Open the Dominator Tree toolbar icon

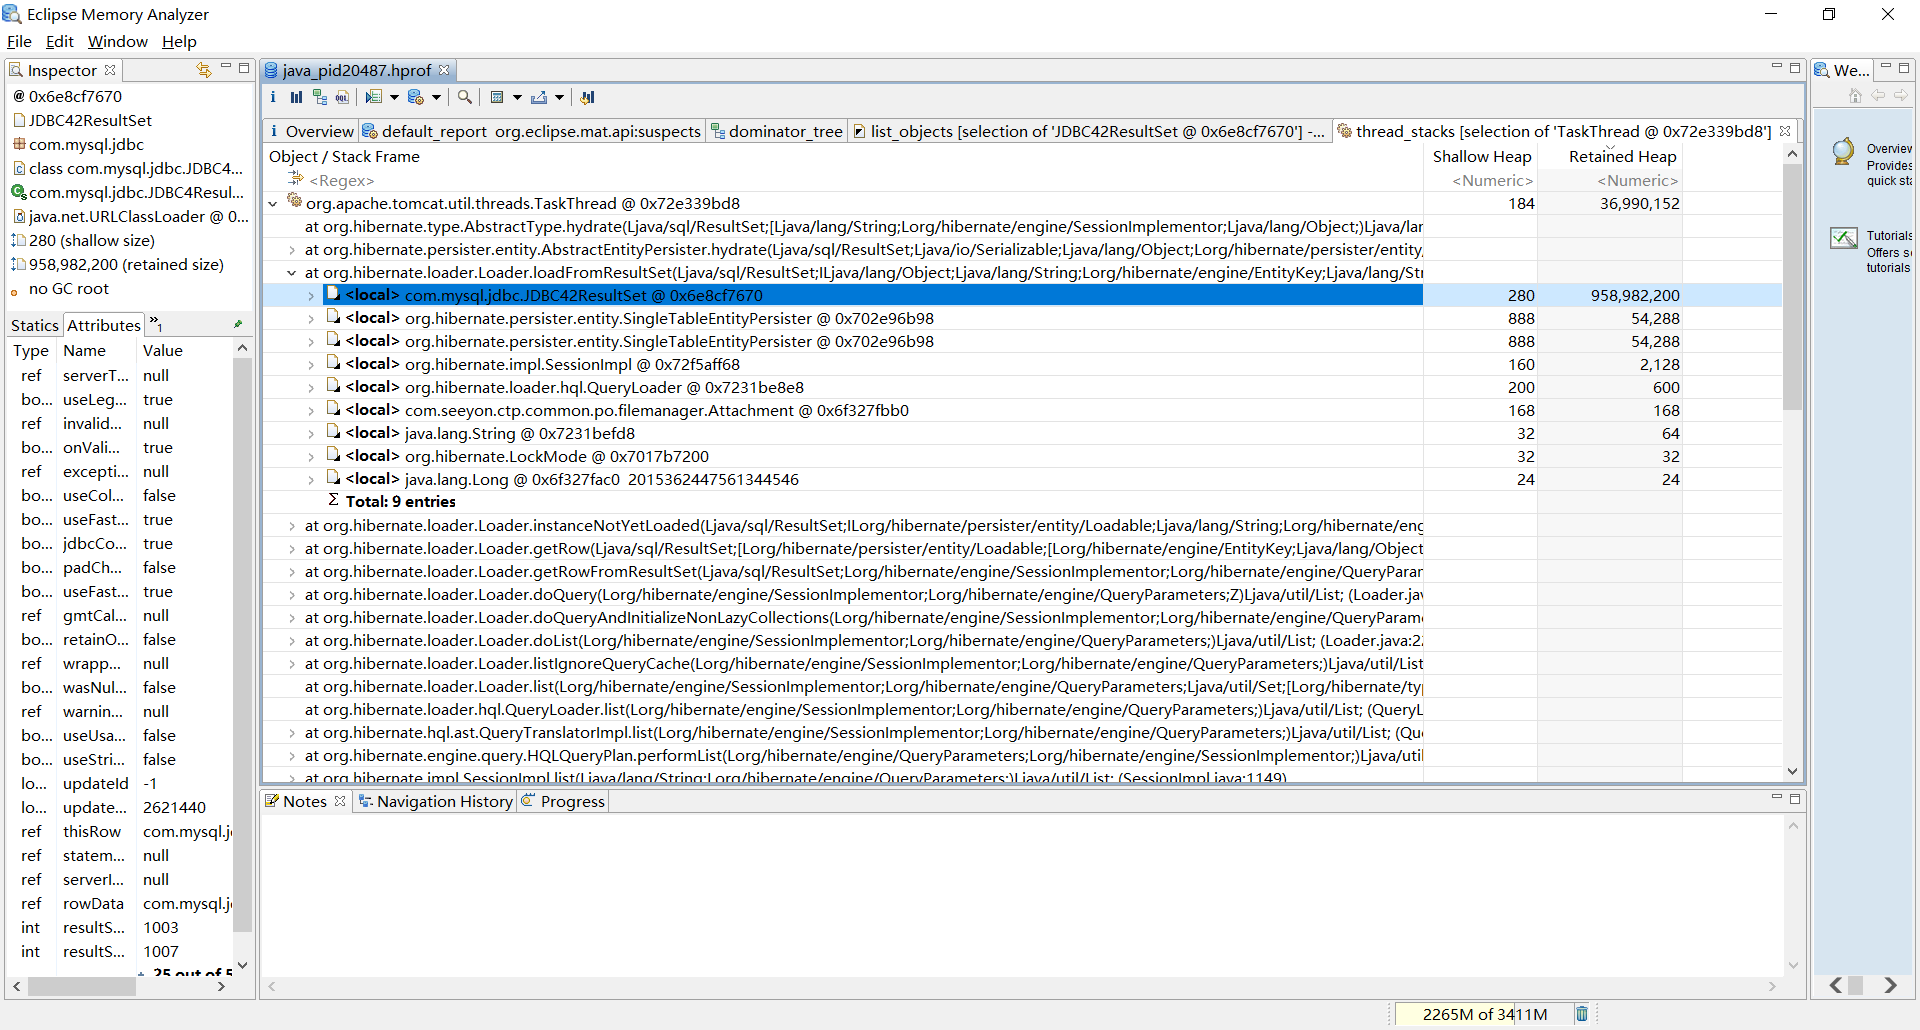(320, 97)
